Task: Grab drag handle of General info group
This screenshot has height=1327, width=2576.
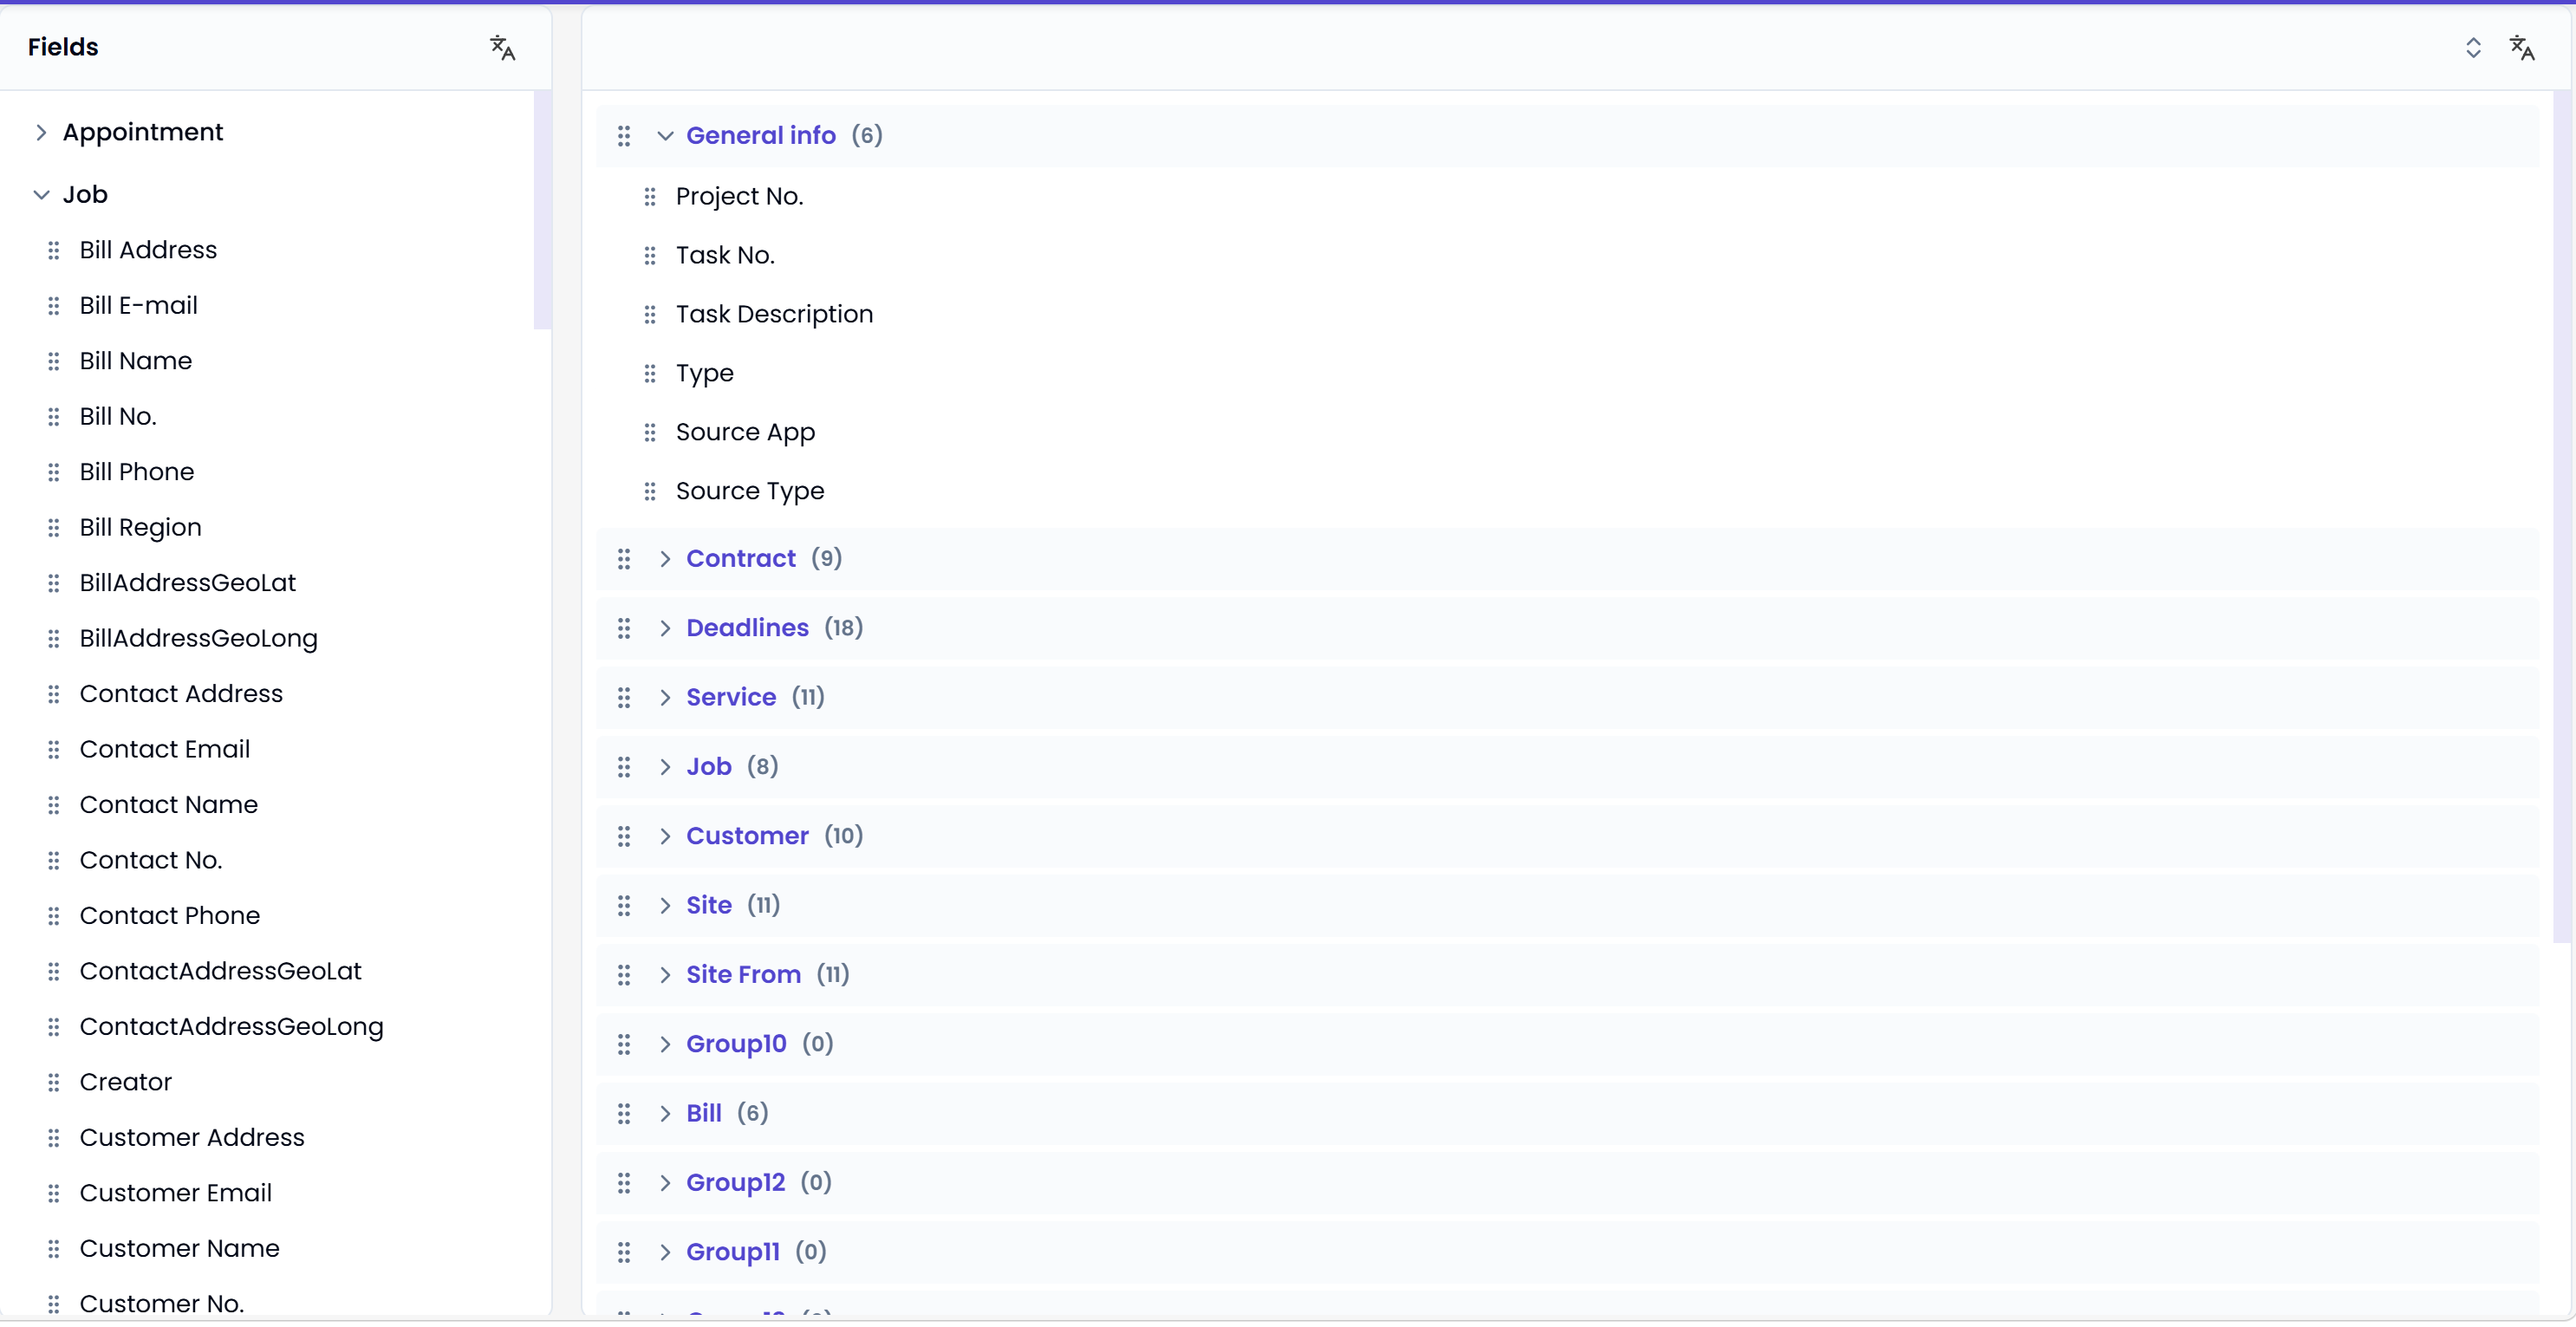Action: click(624, 136)
